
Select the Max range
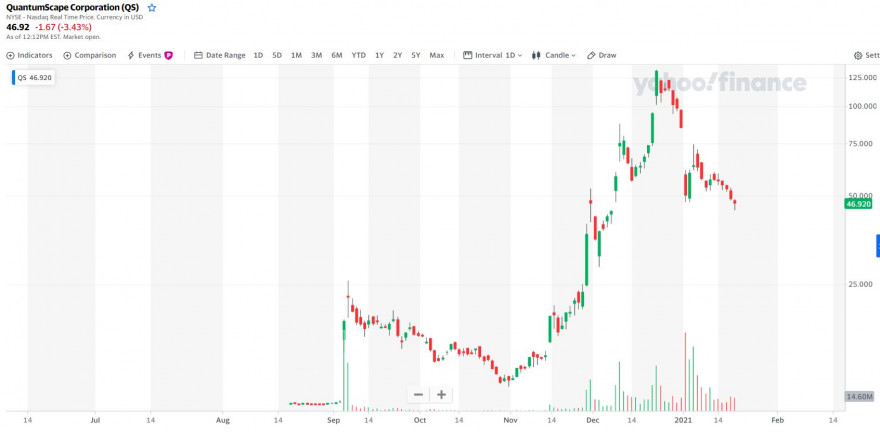[437, 55]
